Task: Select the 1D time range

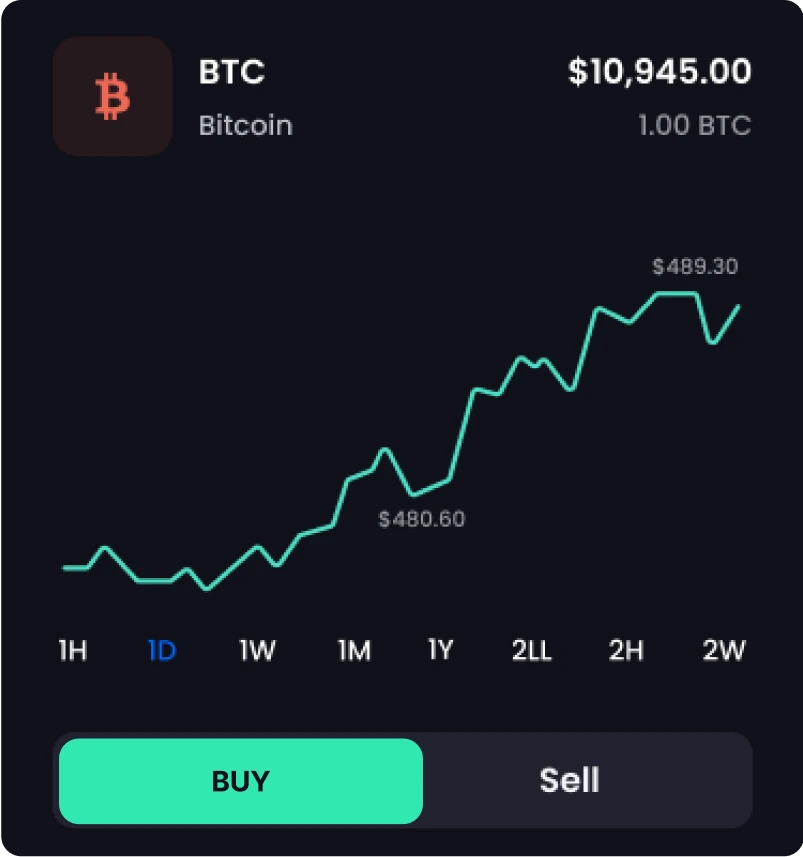Action: pos(162,651)
